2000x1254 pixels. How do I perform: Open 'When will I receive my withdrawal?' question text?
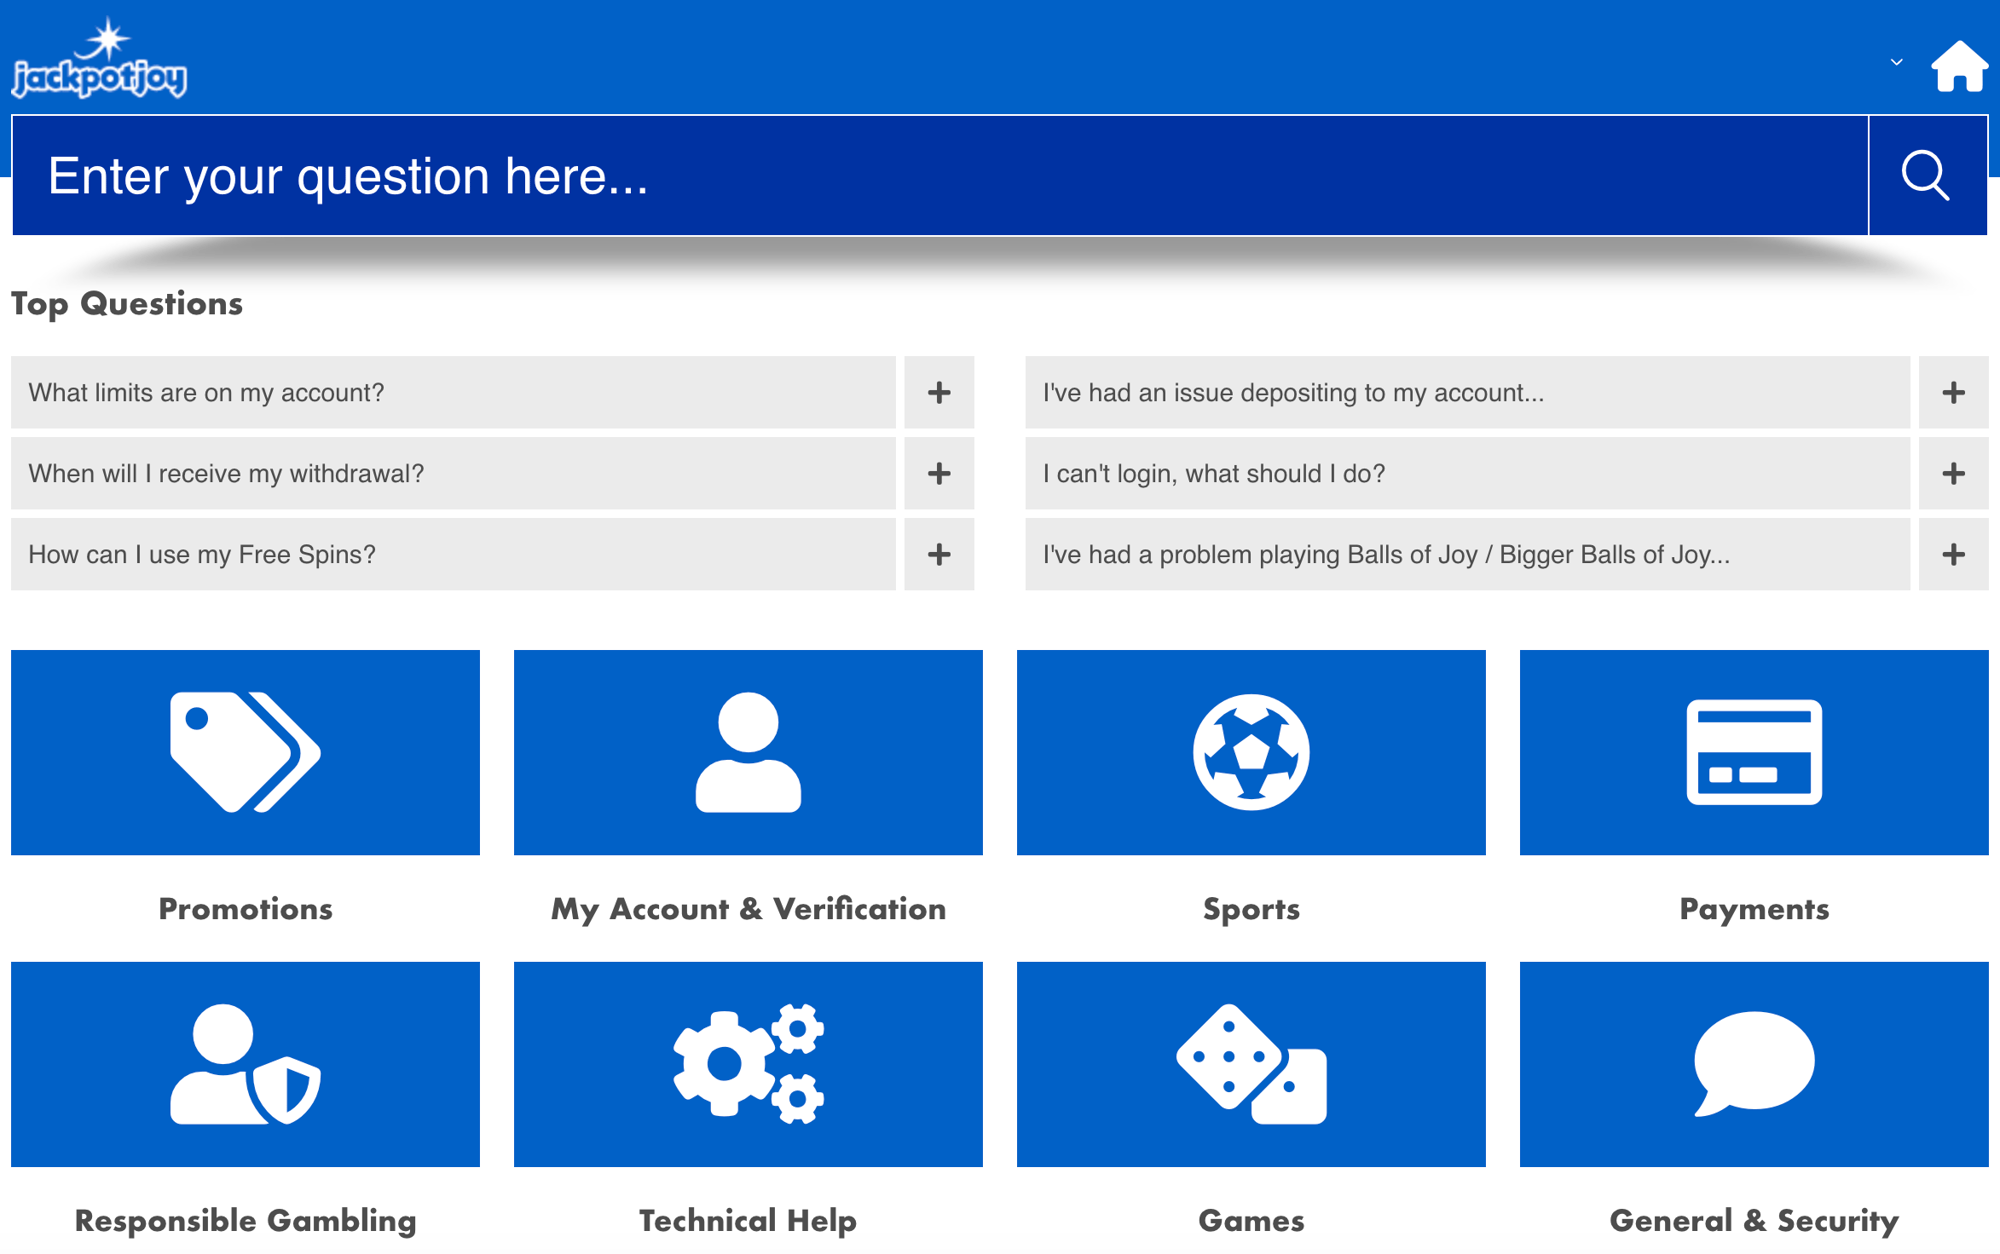[226, 474]
